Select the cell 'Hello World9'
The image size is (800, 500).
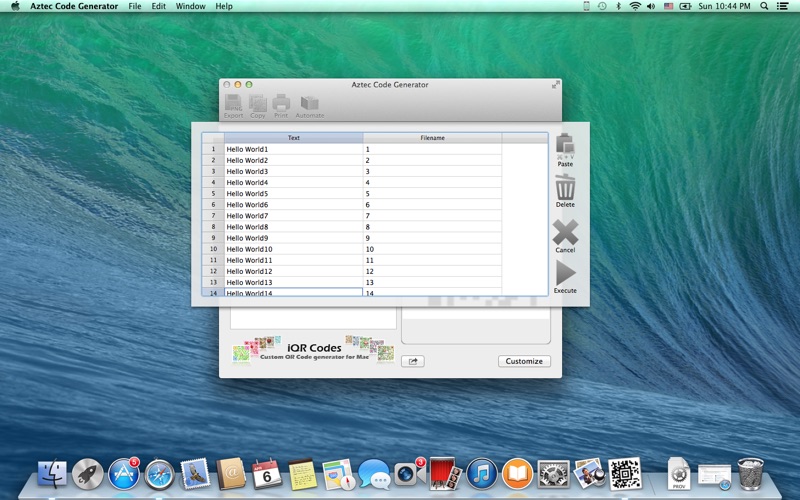[x=293, y=238]
